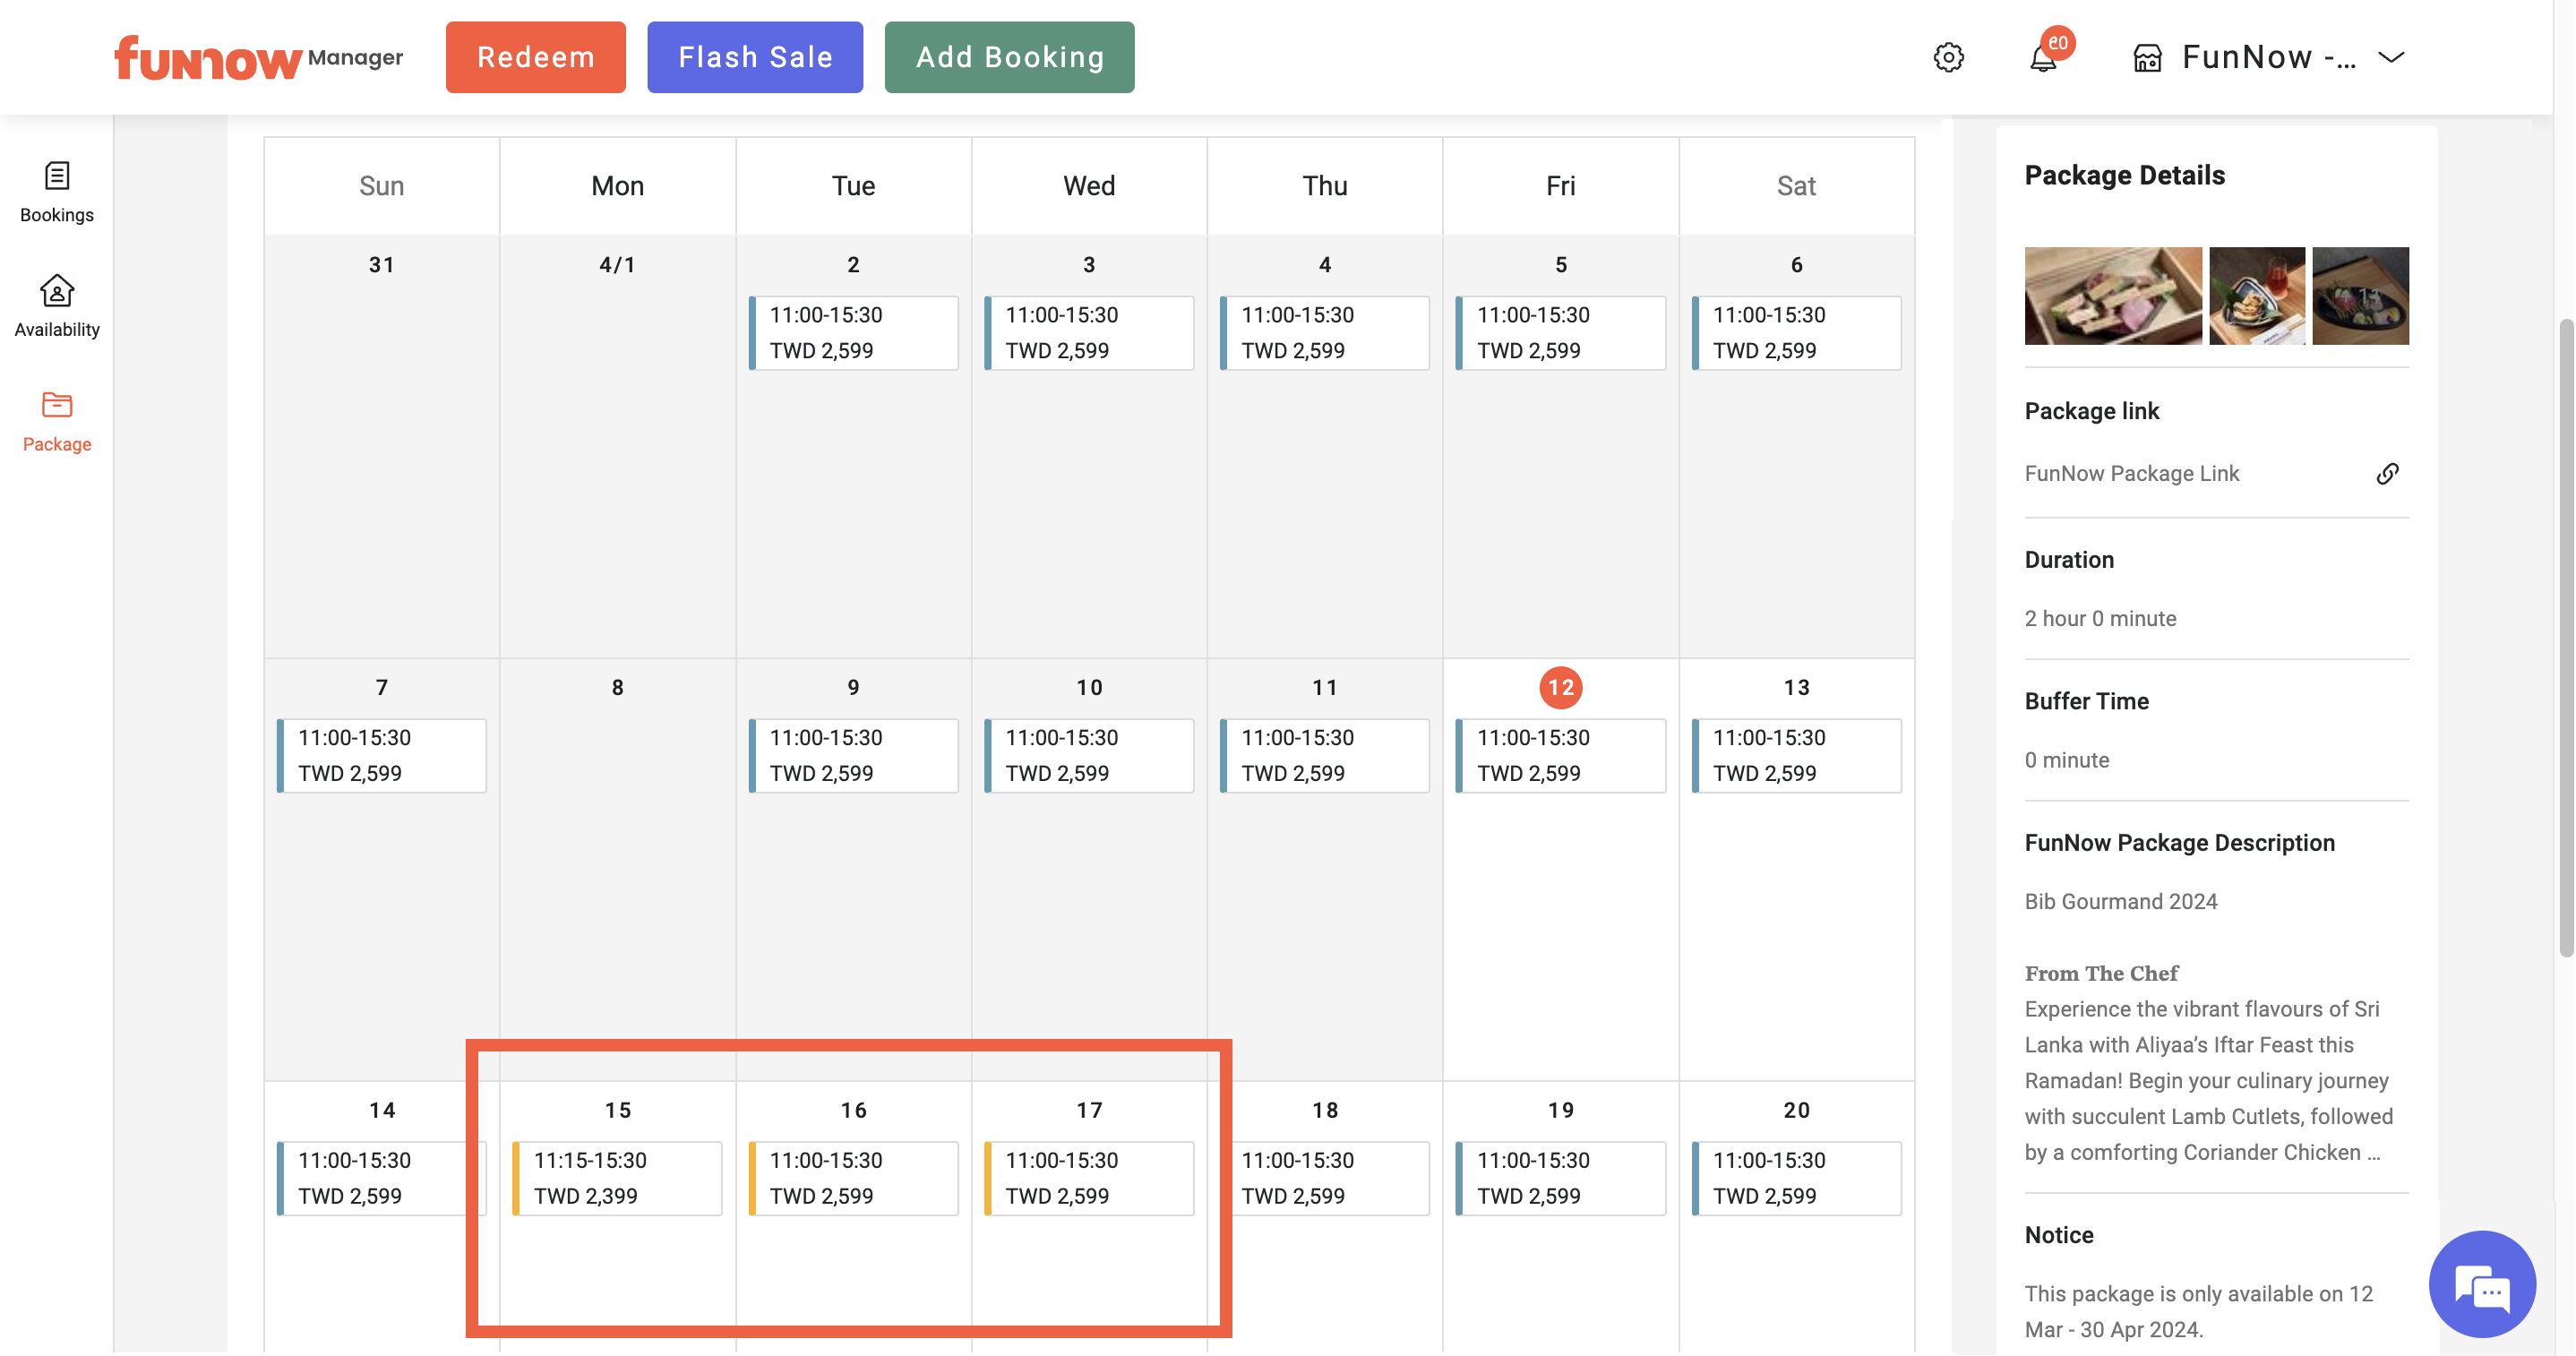Open the Availability sidebar icon
Screen dimensions: 2576x1356
click(57, 306)
